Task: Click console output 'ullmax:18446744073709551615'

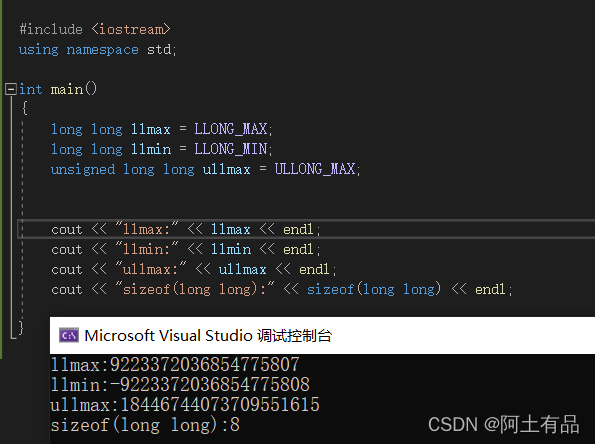Action: coord(185,405)
